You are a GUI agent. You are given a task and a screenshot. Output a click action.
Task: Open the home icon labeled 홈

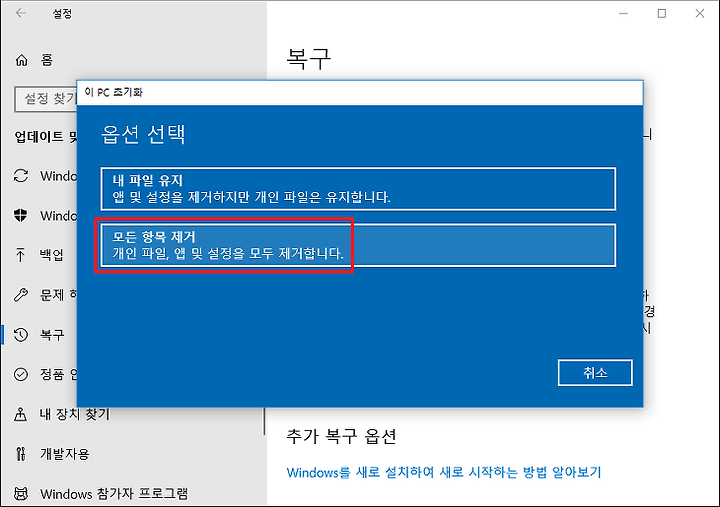pyautogui.click(x=22, y=60)
